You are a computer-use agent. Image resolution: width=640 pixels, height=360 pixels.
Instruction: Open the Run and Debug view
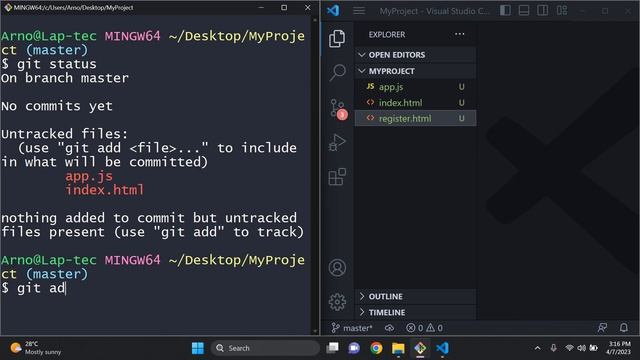[x=337, y=142]
